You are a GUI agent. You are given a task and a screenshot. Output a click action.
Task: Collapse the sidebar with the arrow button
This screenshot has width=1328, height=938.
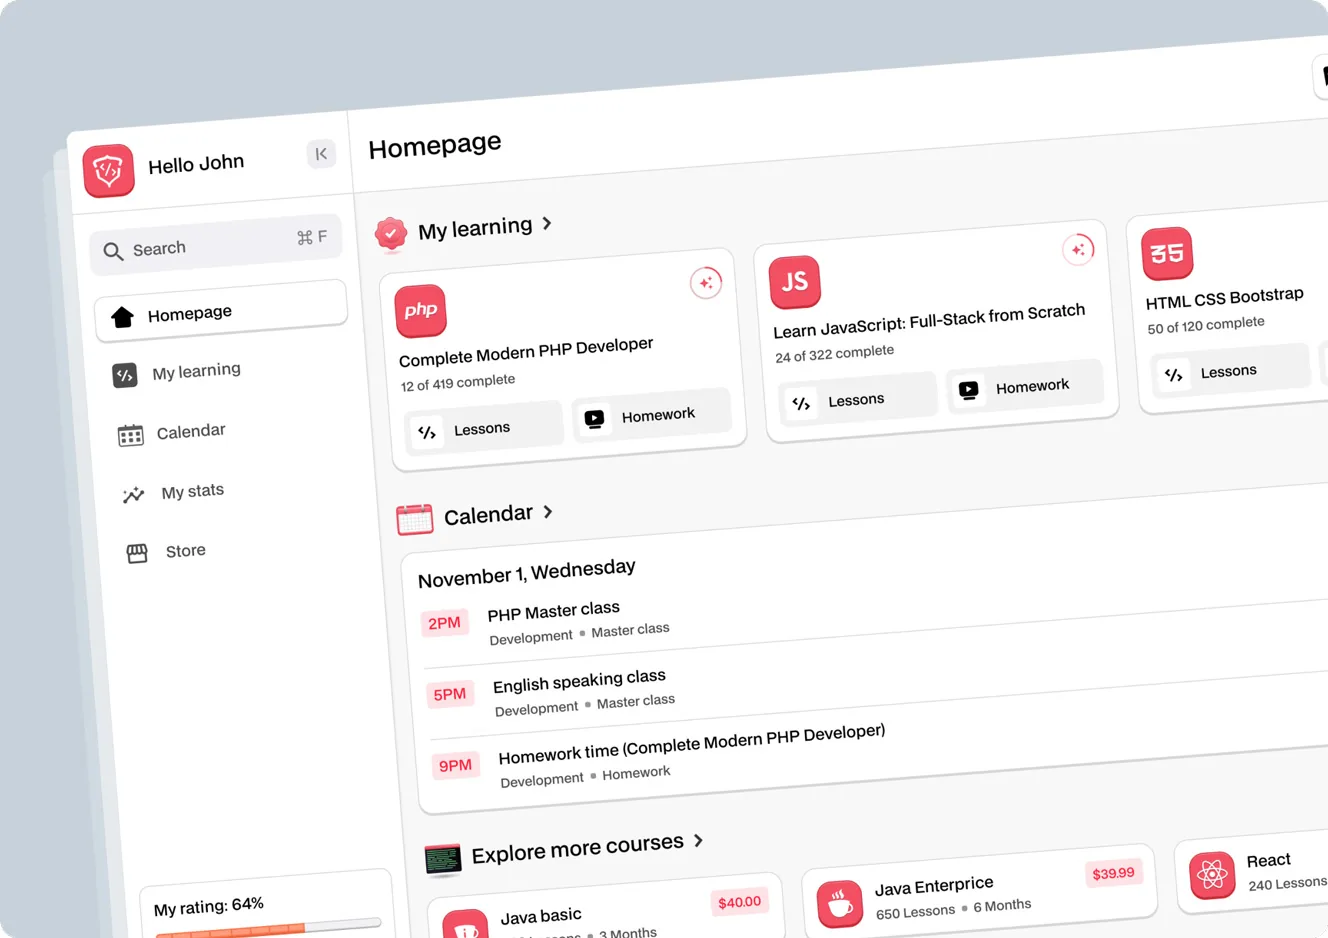(321, 154)
